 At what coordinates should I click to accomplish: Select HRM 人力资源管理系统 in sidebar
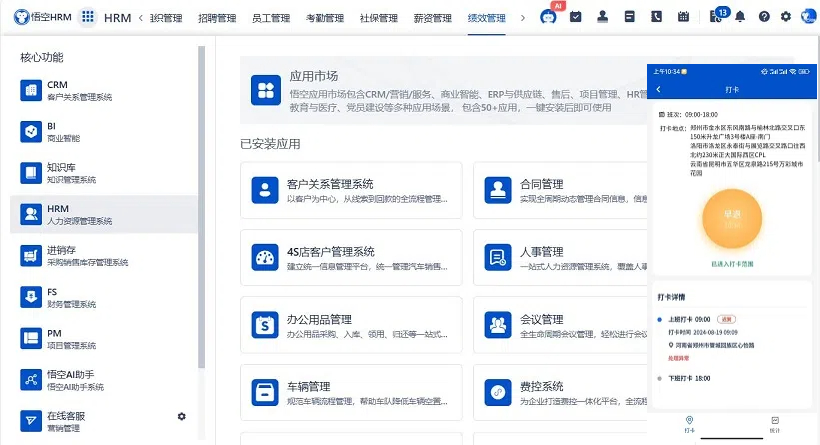[104, 214]
